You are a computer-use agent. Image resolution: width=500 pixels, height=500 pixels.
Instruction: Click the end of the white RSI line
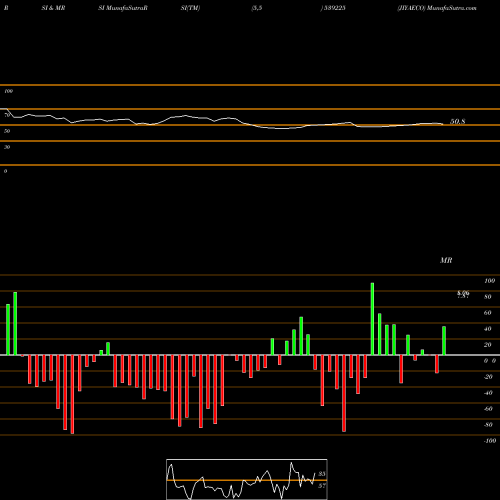443,124
